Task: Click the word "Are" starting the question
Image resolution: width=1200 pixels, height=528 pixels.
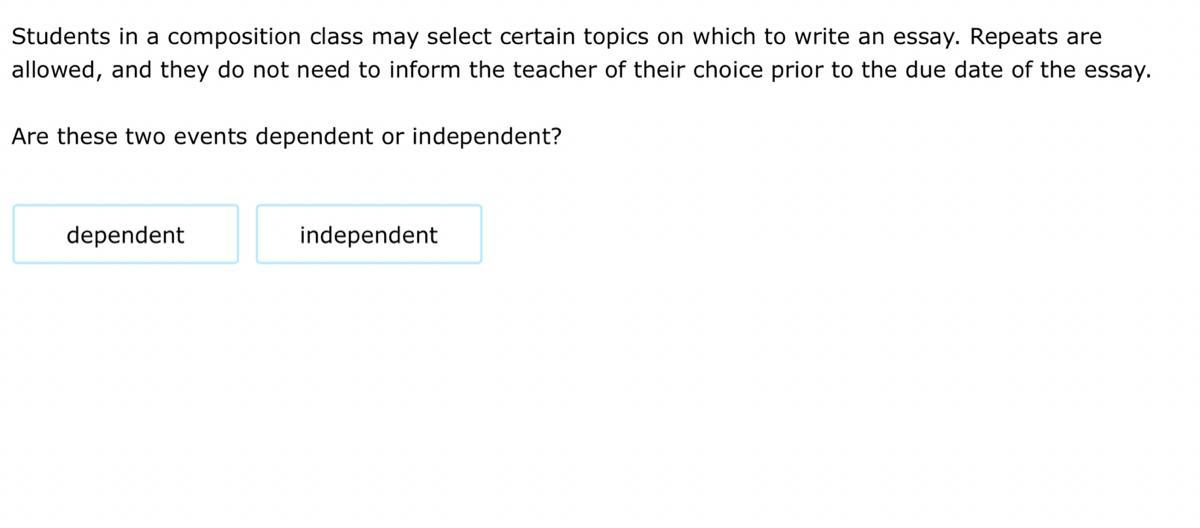Action: (30, 136)
